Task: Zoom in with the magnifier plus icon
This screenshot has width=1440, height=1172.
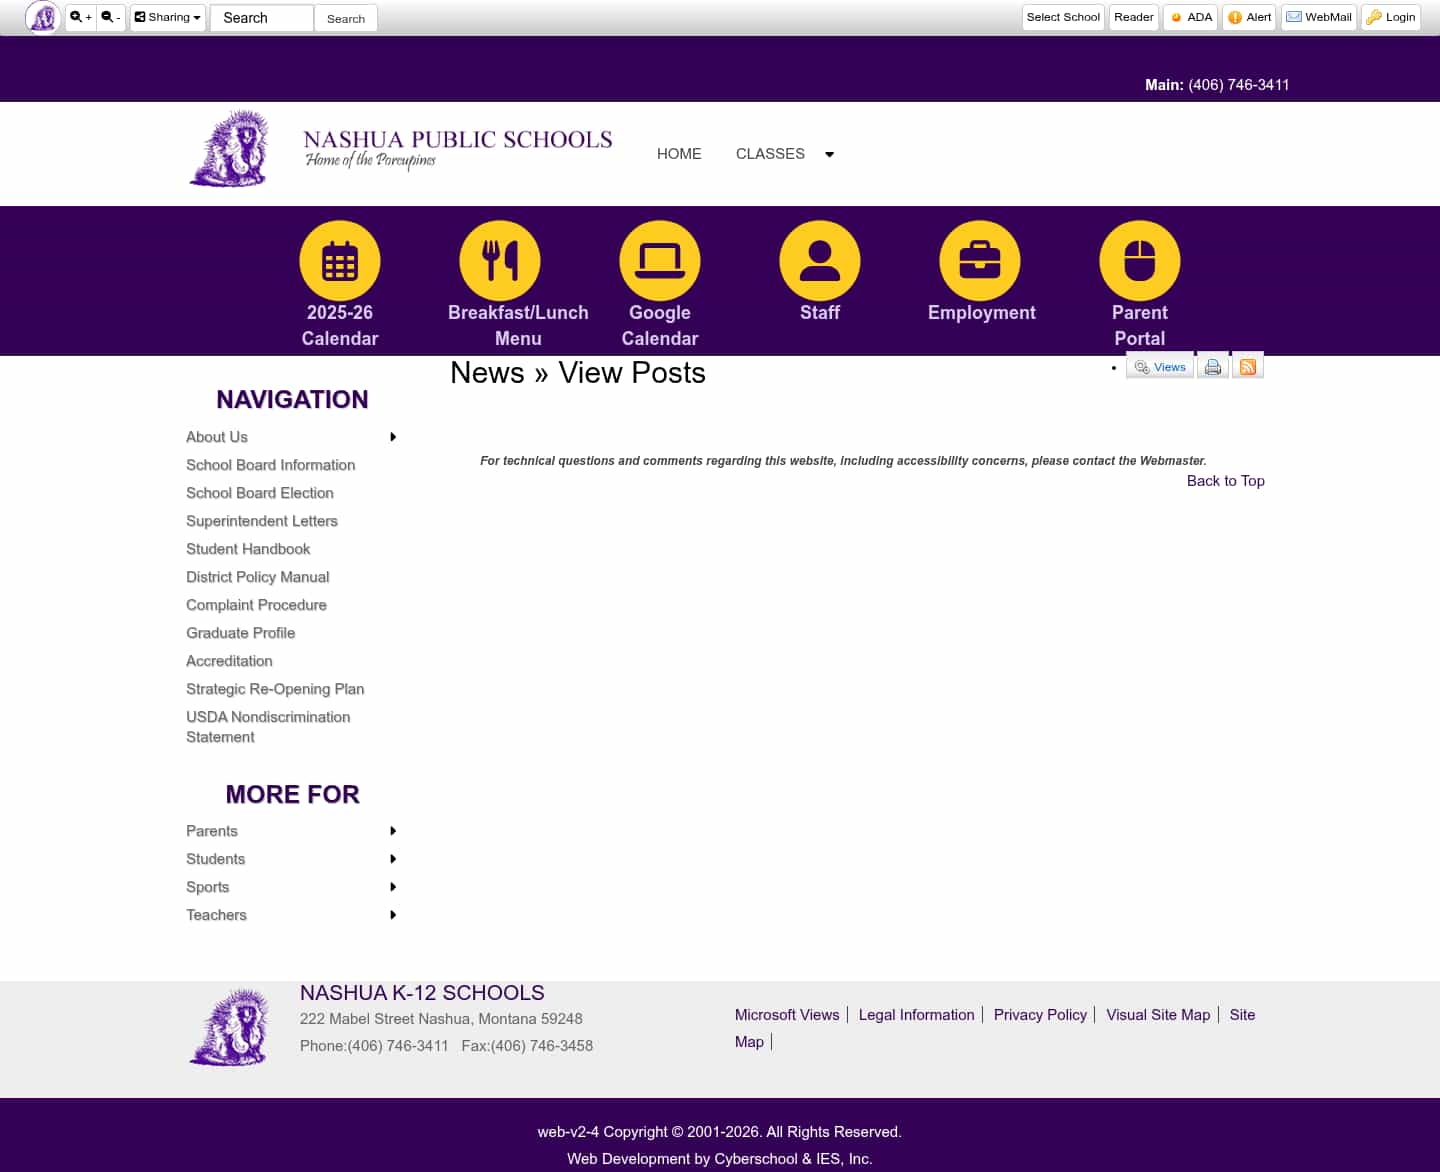Action: (x=80, y=17)
